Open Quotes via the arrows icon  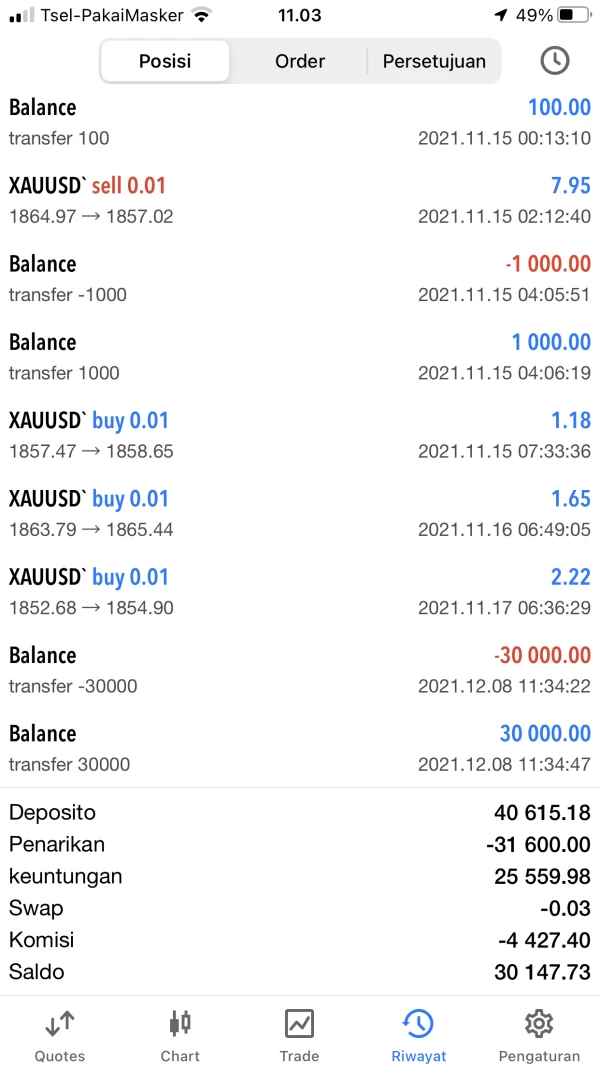pyautogui.click(x=60, y=1023)
